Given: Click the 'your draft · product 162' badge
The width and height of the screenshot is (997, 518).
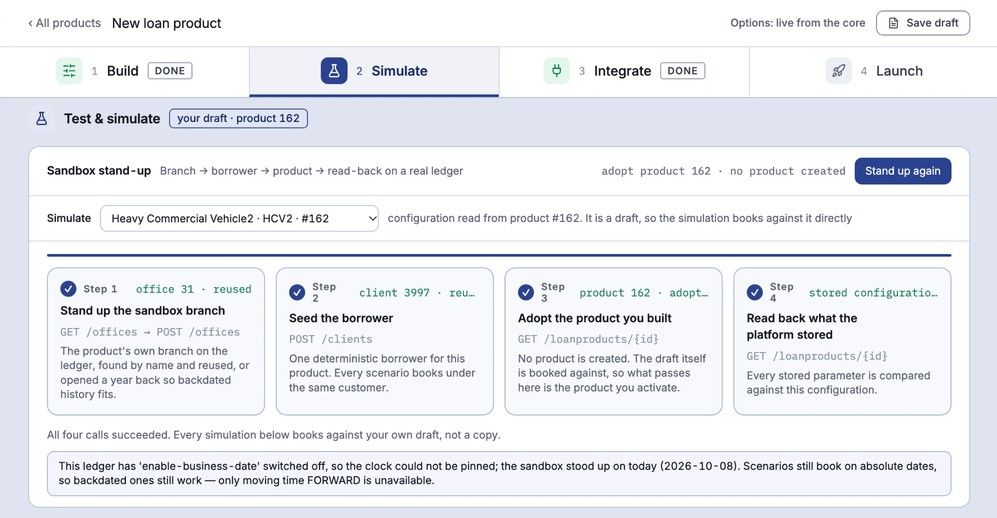Looking at the screenshot, I should 238,118.
